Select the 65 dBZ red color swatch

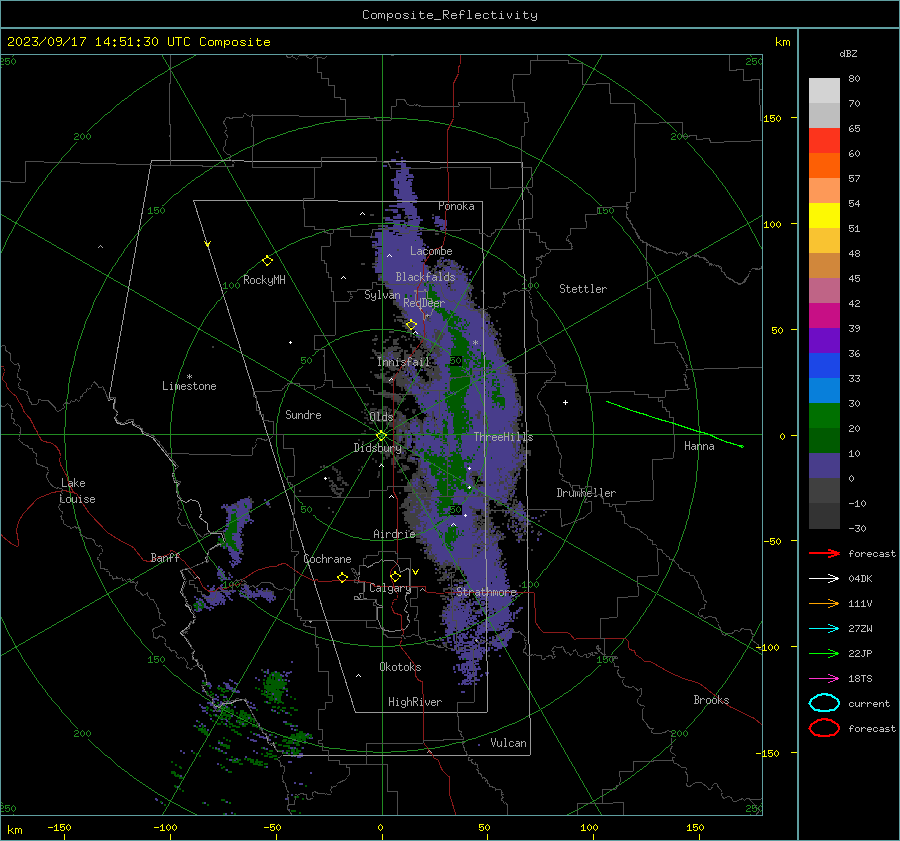[824, 140]
